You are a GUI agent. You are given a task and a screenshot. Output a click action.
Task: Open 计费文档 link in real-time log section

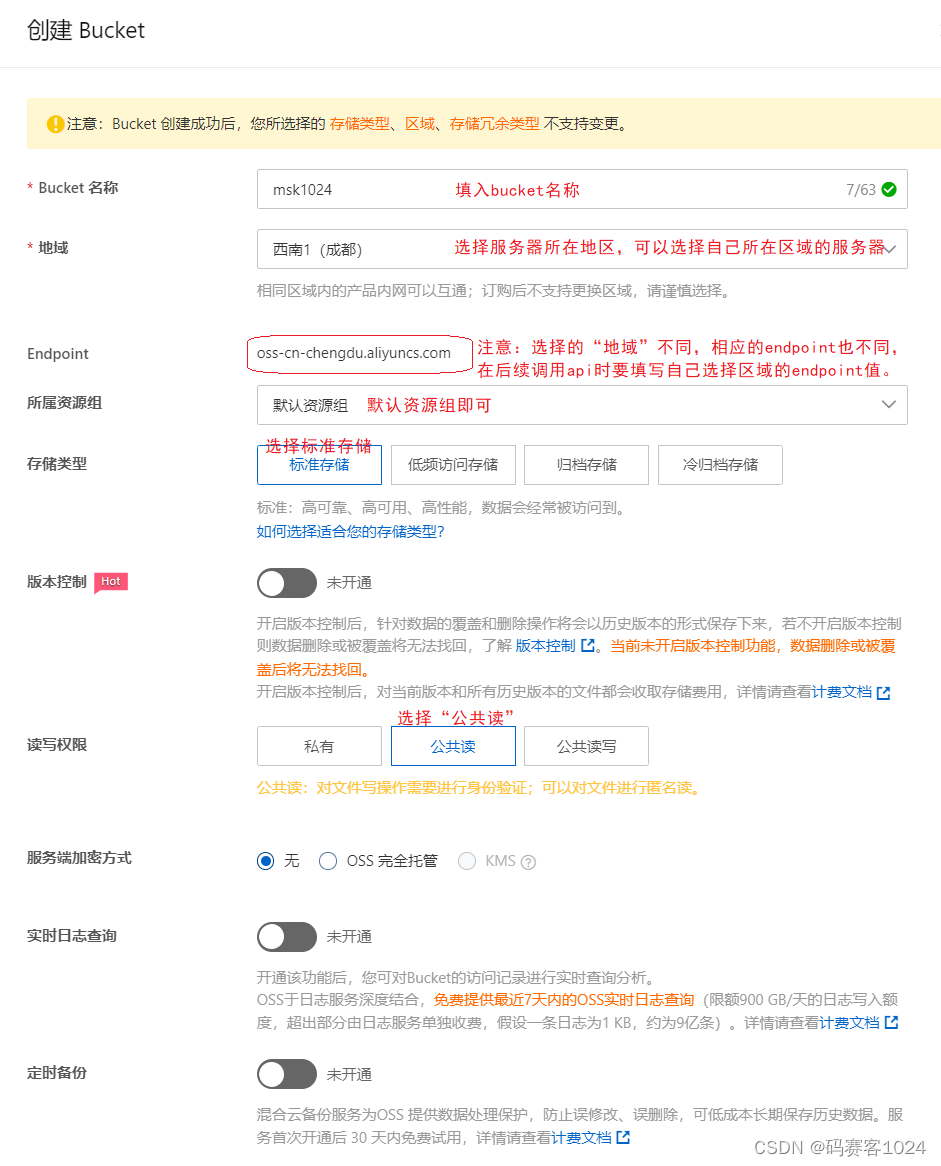(849, 1022)
